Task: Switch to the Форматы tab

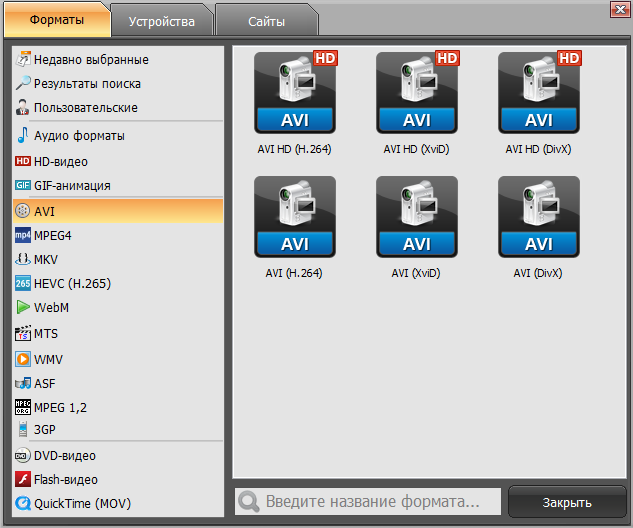Action: point(57,20)
